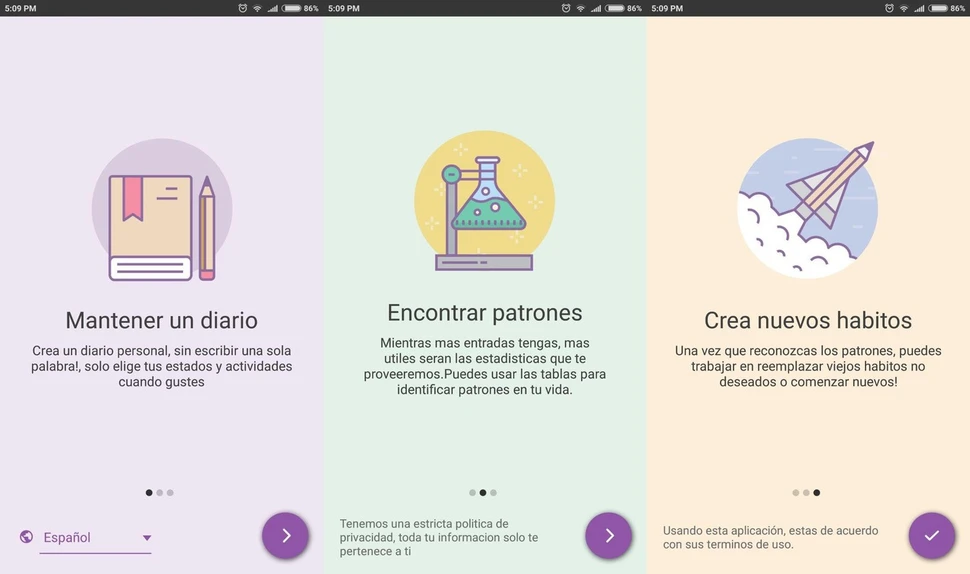Viewport: 970px width, 574px height.
Task: Tap the 'Crea nuevos habitos' heading
Action: pos(808,321)
